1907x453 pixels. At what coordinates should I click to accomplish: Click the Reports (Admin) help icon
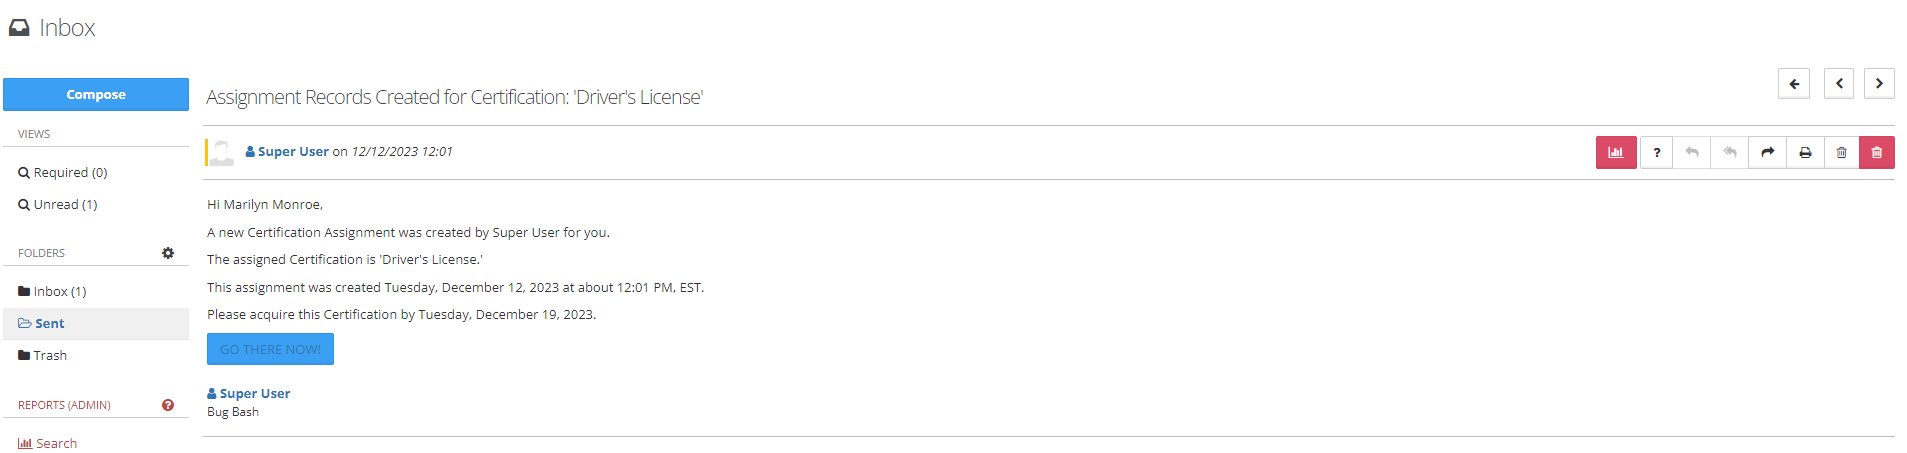coord(168,405)
